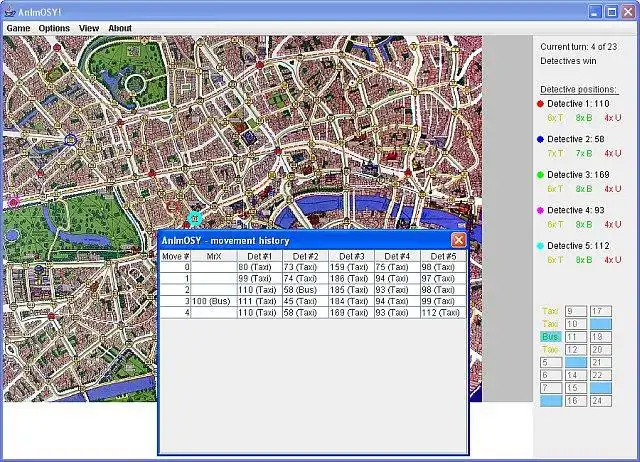Open the About menu
Image resolution: width=640 pixels, height=462 pixels.
point(120,28)
